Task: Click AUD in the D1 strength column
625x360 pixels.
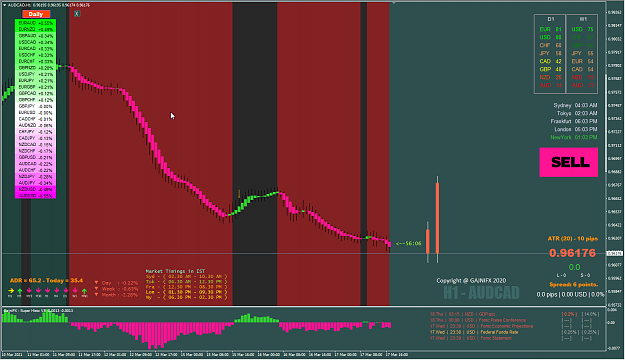Action: point(545,85)
